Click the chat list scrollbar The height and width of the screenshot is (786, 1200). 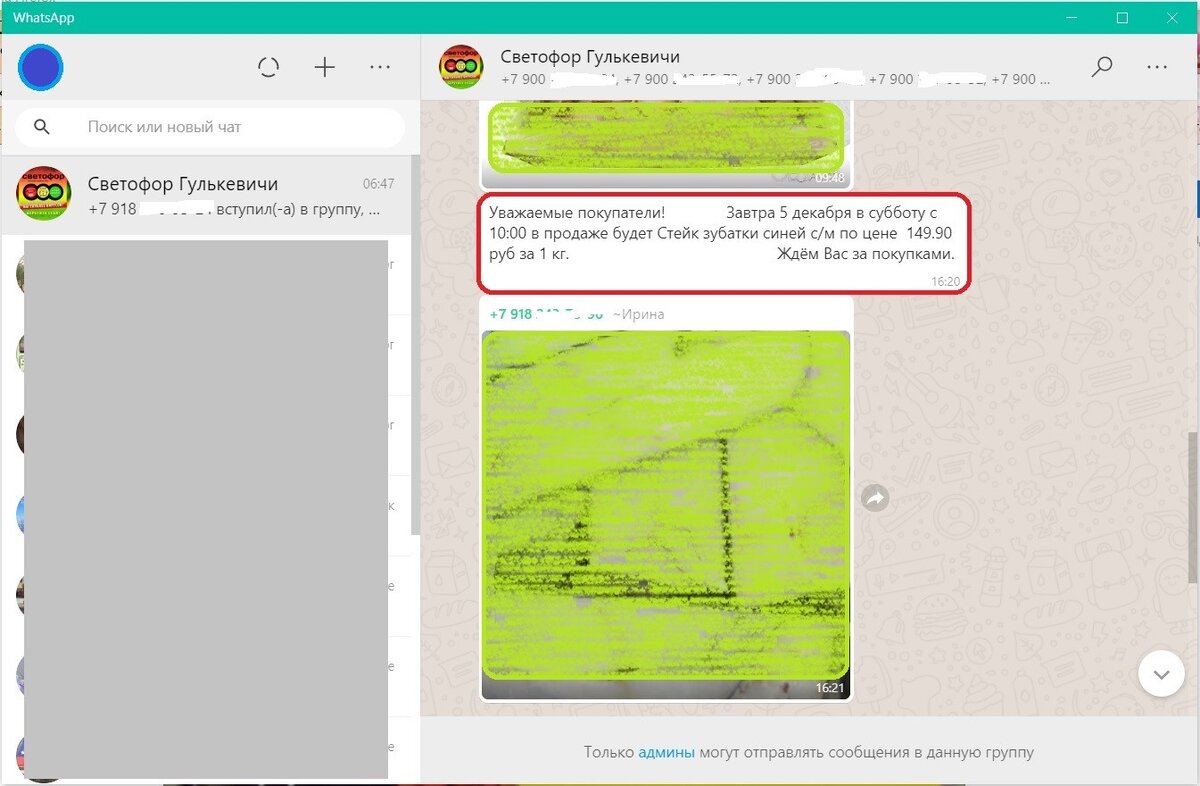(x=416, y=345)
